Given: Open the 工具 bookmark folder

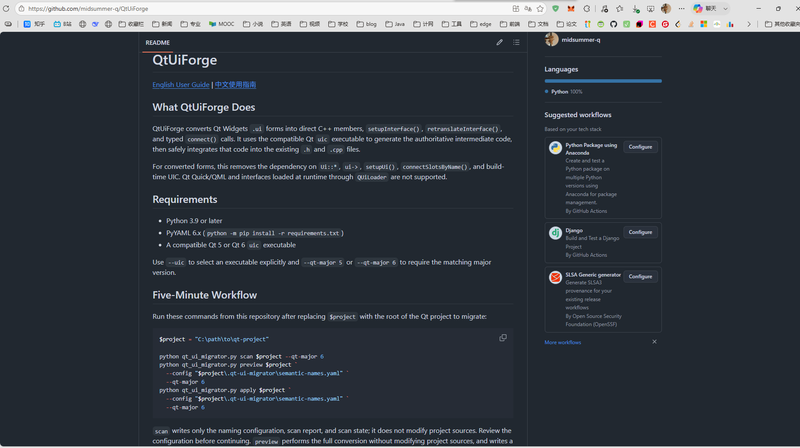Looking at the screenshot, I should tap(452, 24).
